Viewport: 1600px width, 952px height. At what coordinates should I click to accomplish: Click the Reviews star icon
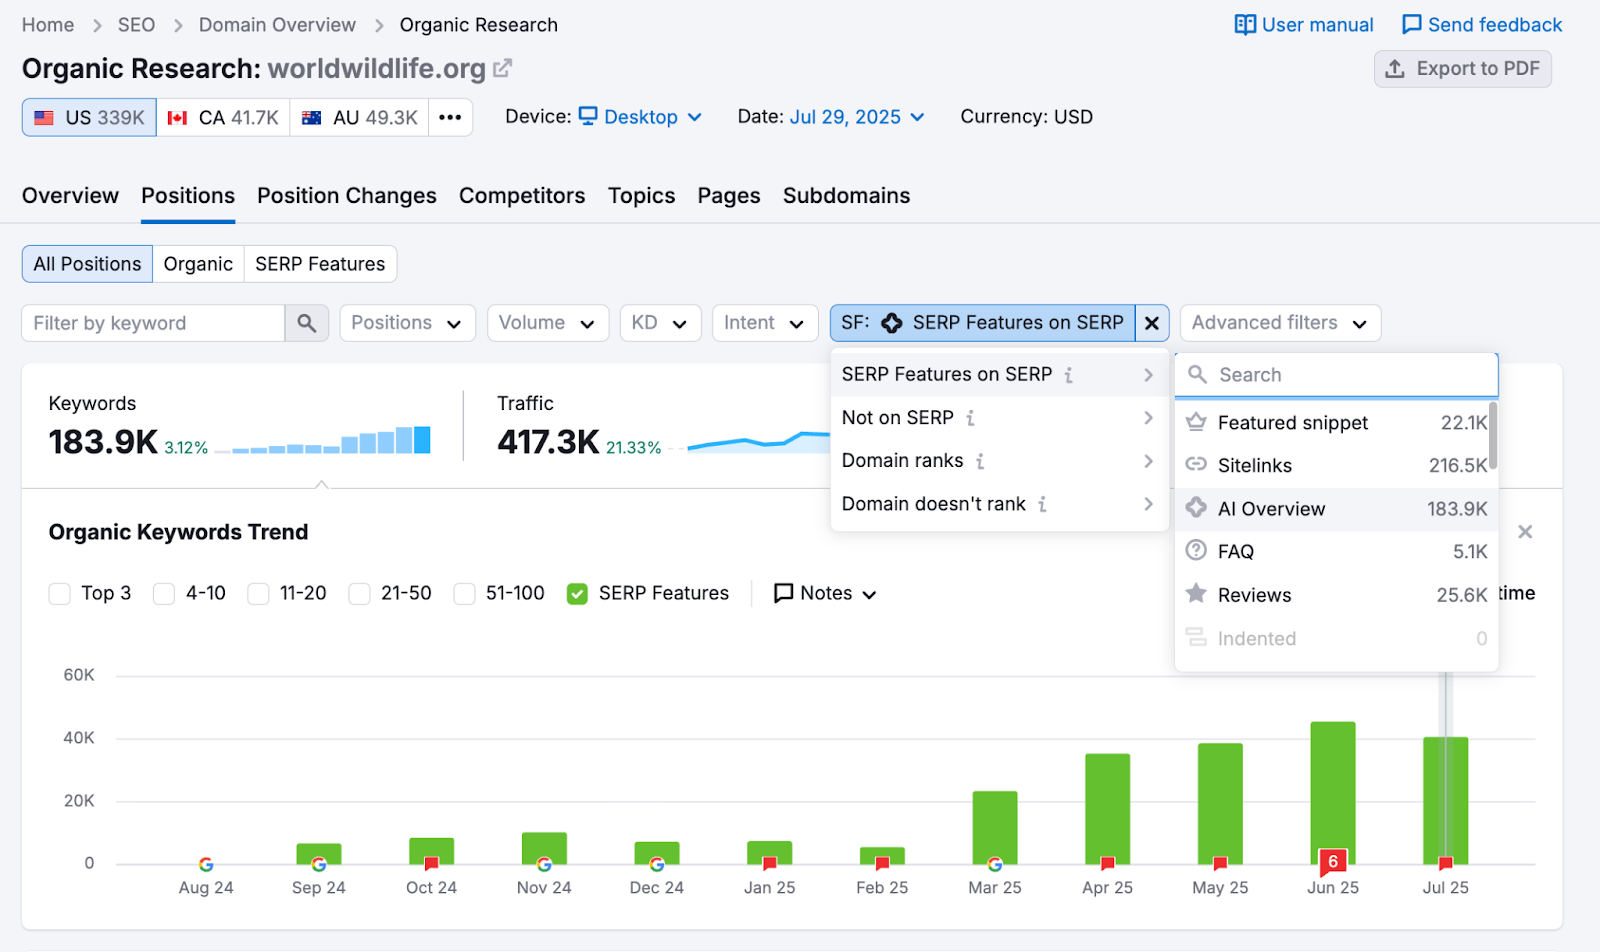click(x=1196, y=594)
